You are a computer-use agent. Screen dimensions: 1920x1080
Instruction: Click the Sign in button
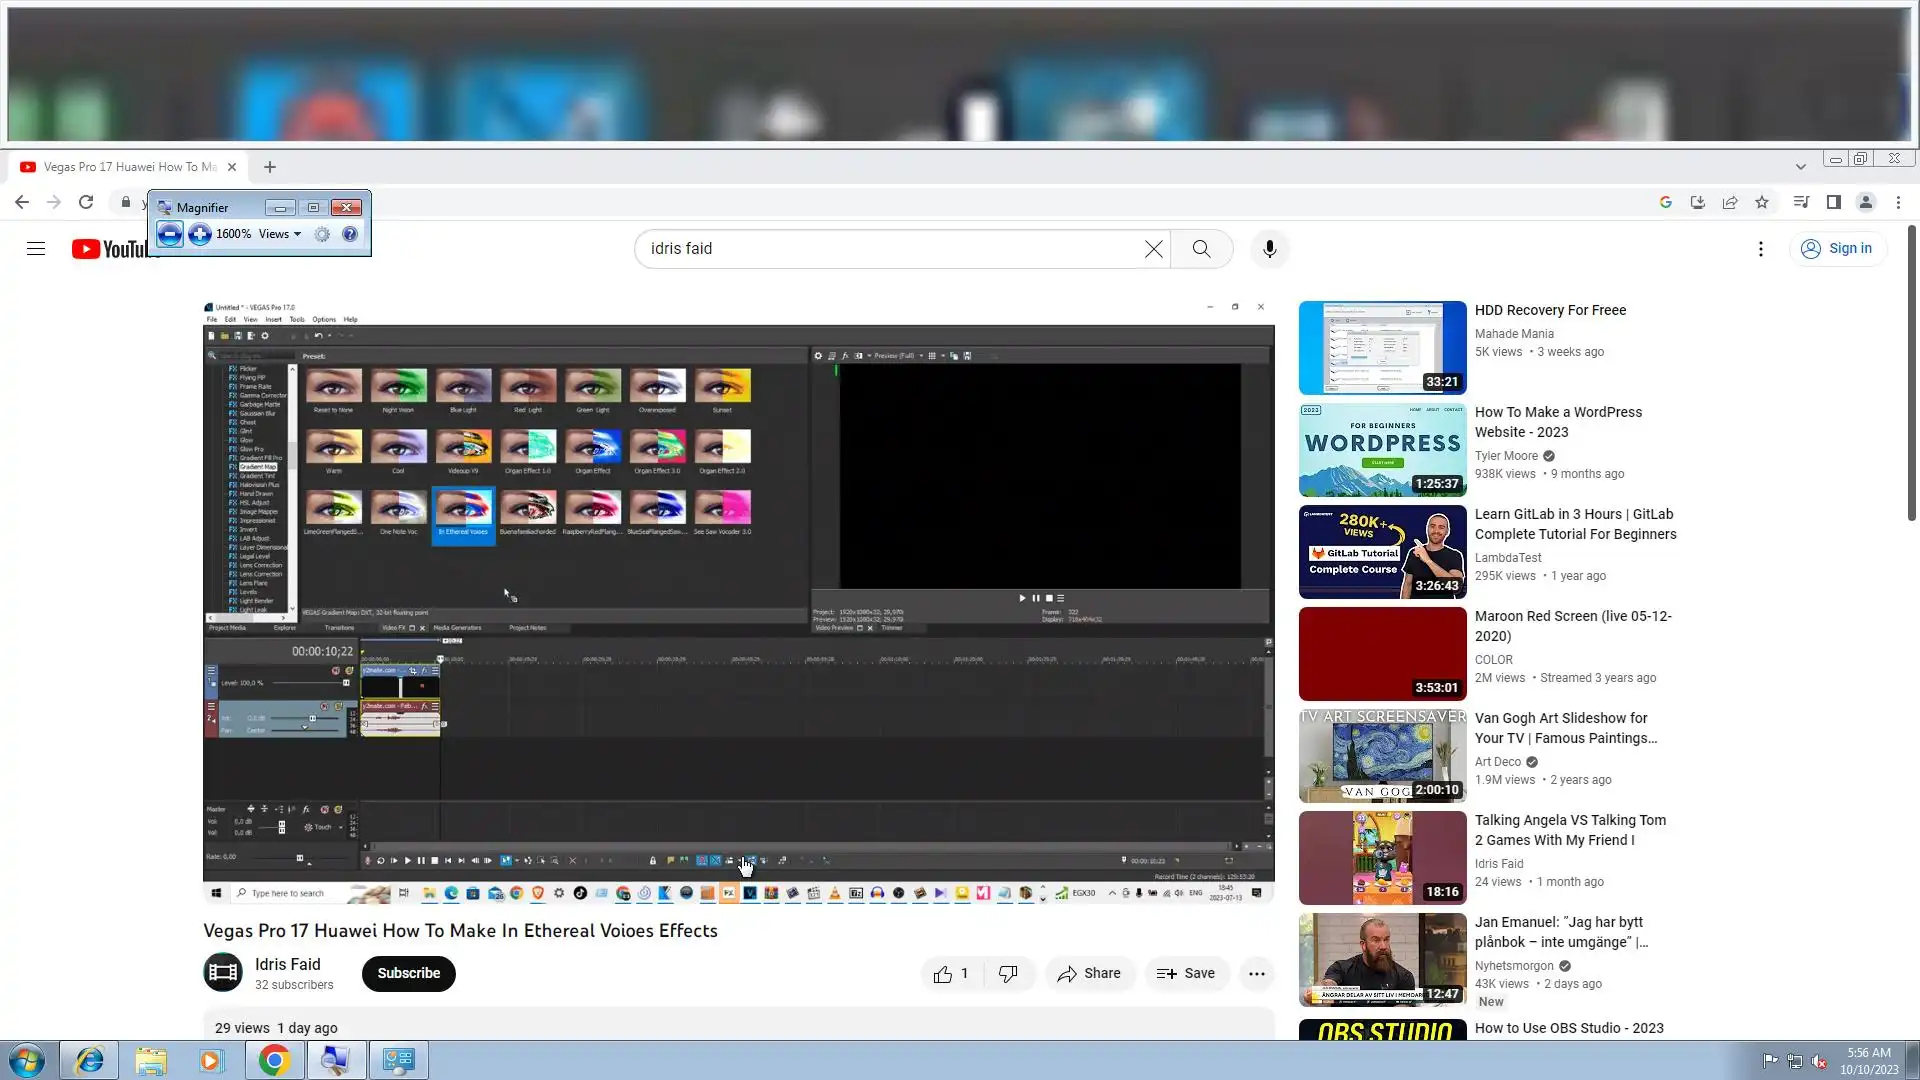tap(1837, 249)
